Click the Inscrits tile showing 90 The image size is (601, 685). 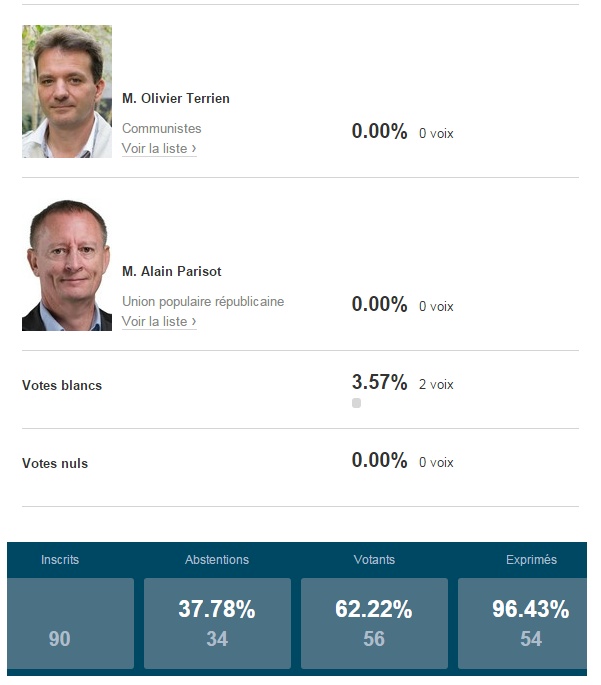70,623
